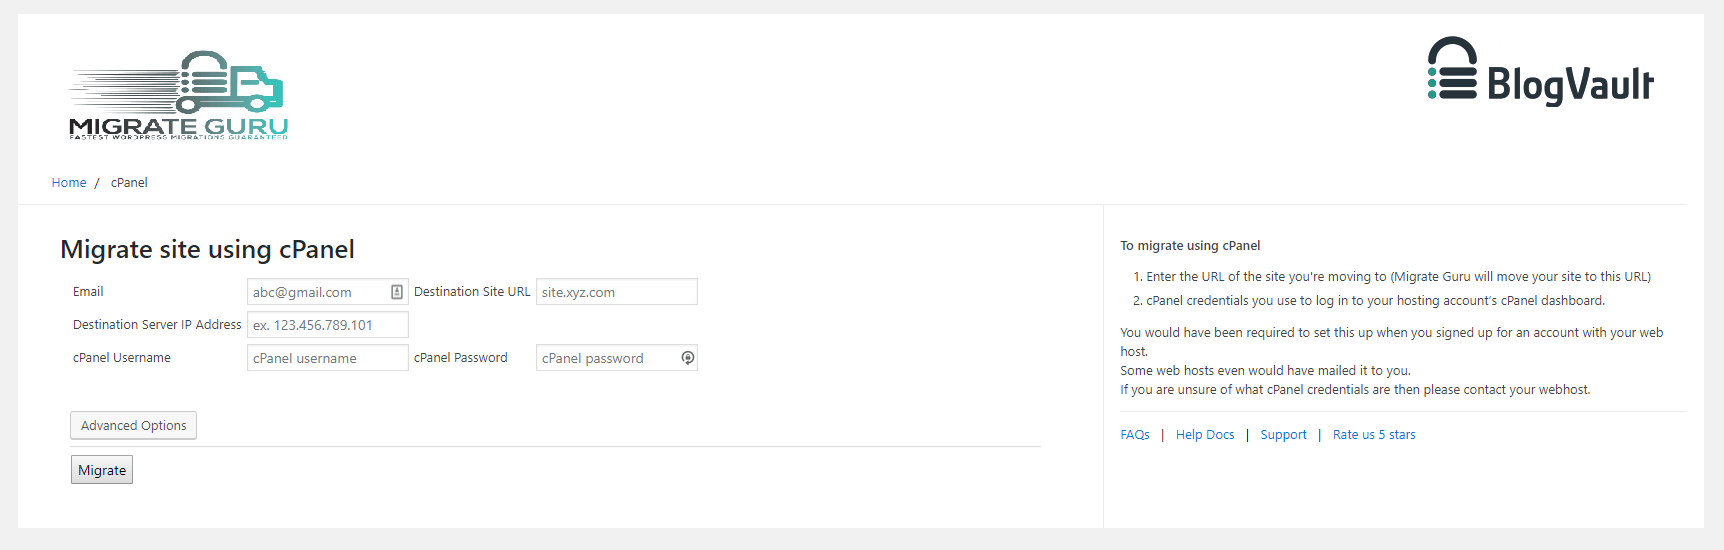Click the cPanel breadcrumb text
Viewport: 1724px width, 550px height.
(129, 183)
